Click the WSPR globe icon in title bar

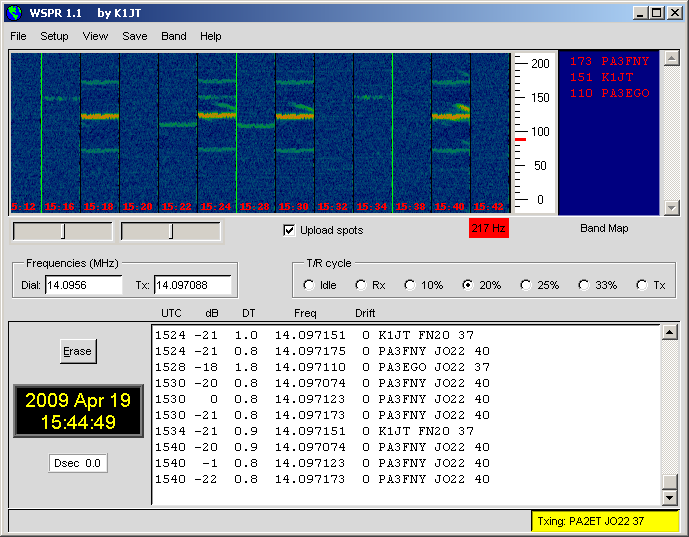[13, 13]
